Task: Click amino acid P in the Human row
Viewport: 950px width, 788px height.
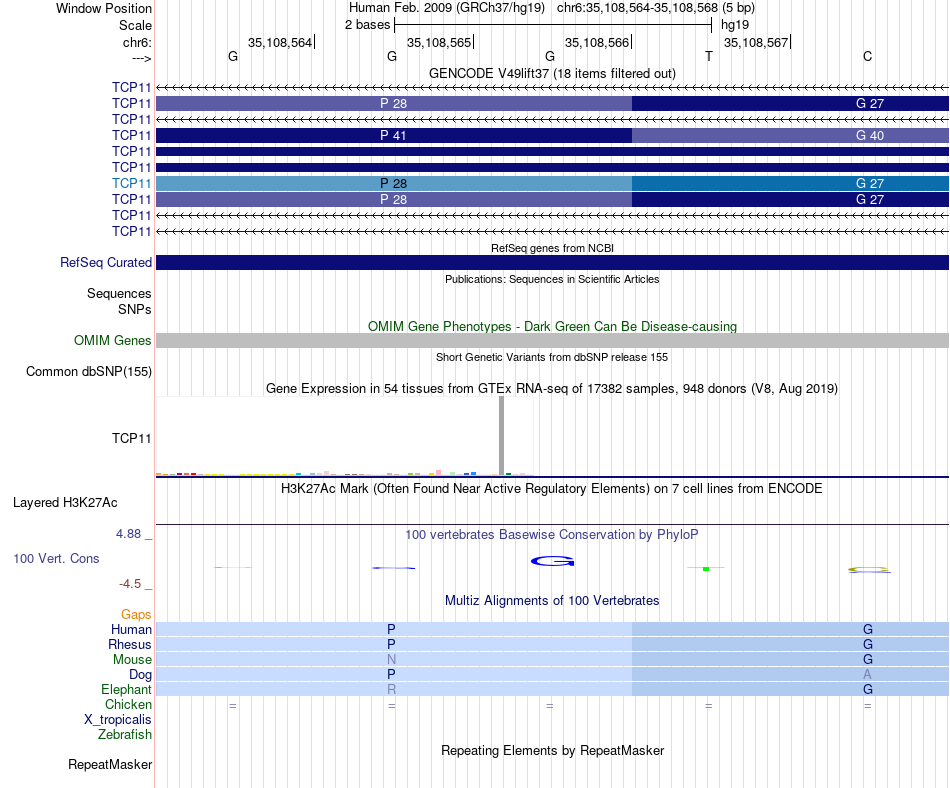Action: (391, 629)
